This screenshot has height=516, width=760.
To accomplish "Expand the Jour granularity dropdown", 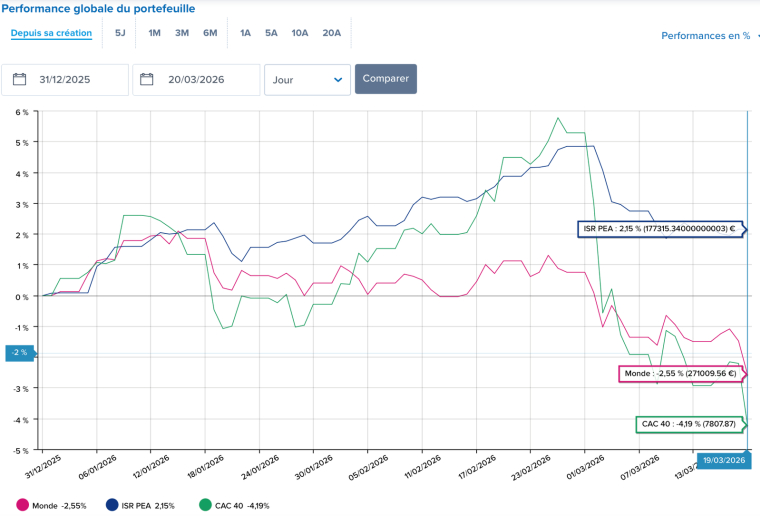I will tap(307, 80).
